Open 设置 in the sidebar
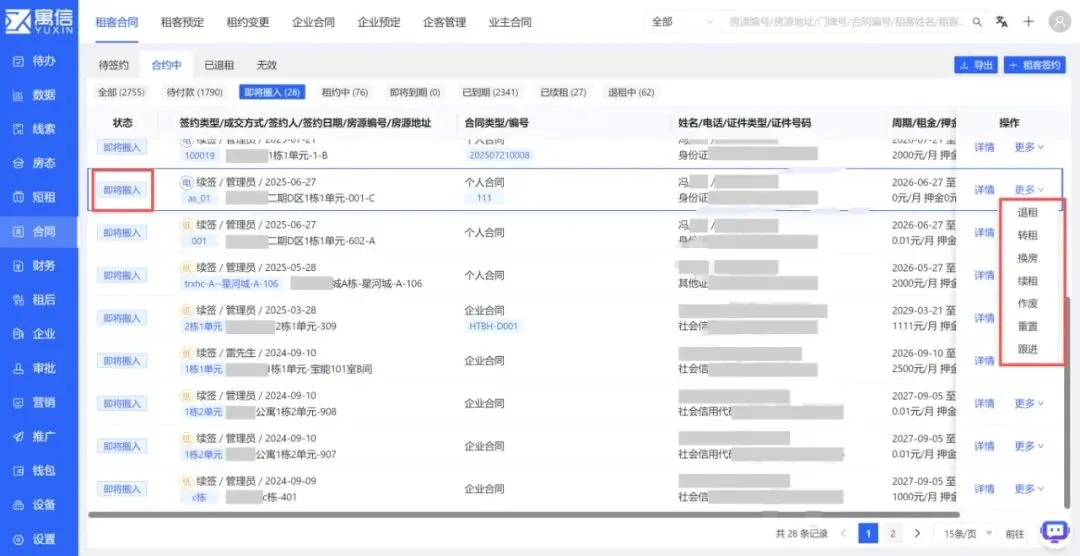The image size is (1080, 556). [x=34, y=539]
